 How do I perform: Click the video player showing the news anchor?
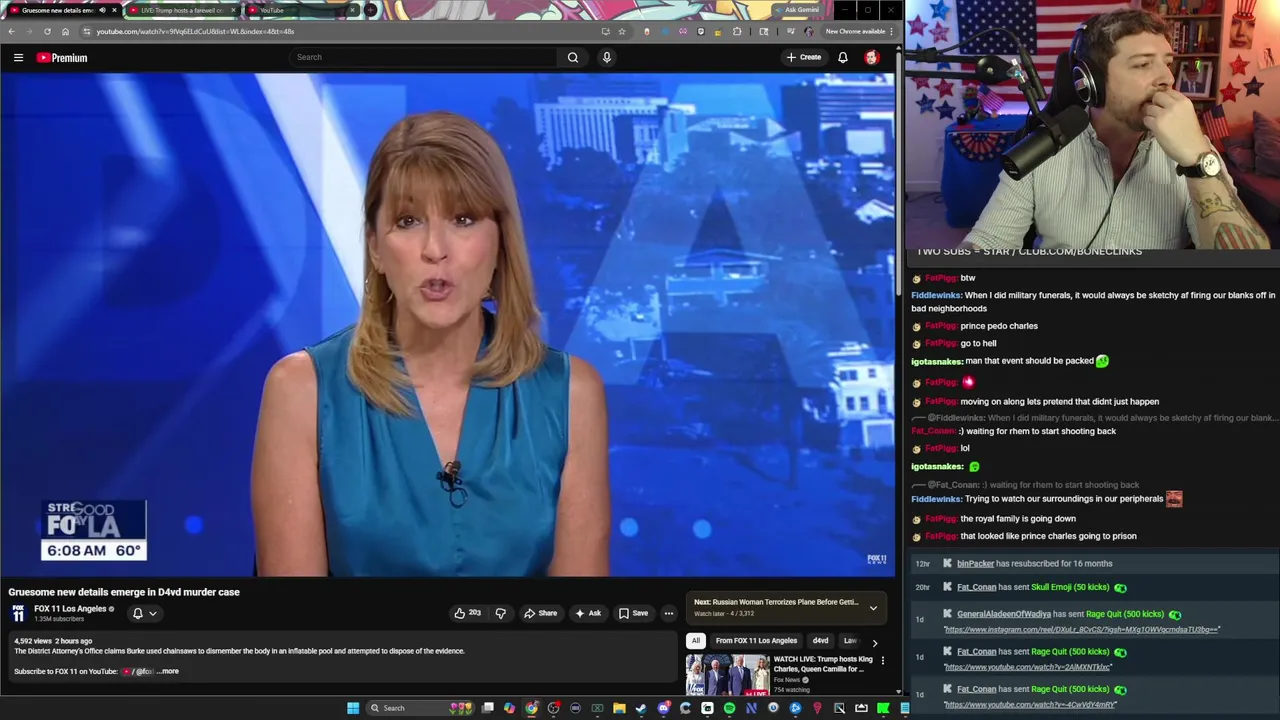pyautogui.click(x=448, y=325)
